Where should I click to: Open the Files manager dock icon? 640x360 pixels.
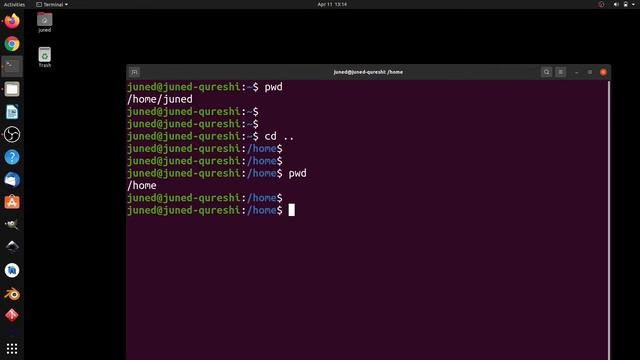click(12, 89)
